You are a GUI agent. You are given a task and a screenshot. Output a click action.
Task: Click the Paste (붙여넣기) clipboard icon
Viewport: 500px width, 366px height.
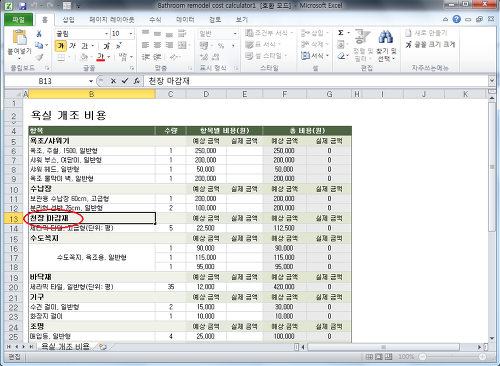19,37
